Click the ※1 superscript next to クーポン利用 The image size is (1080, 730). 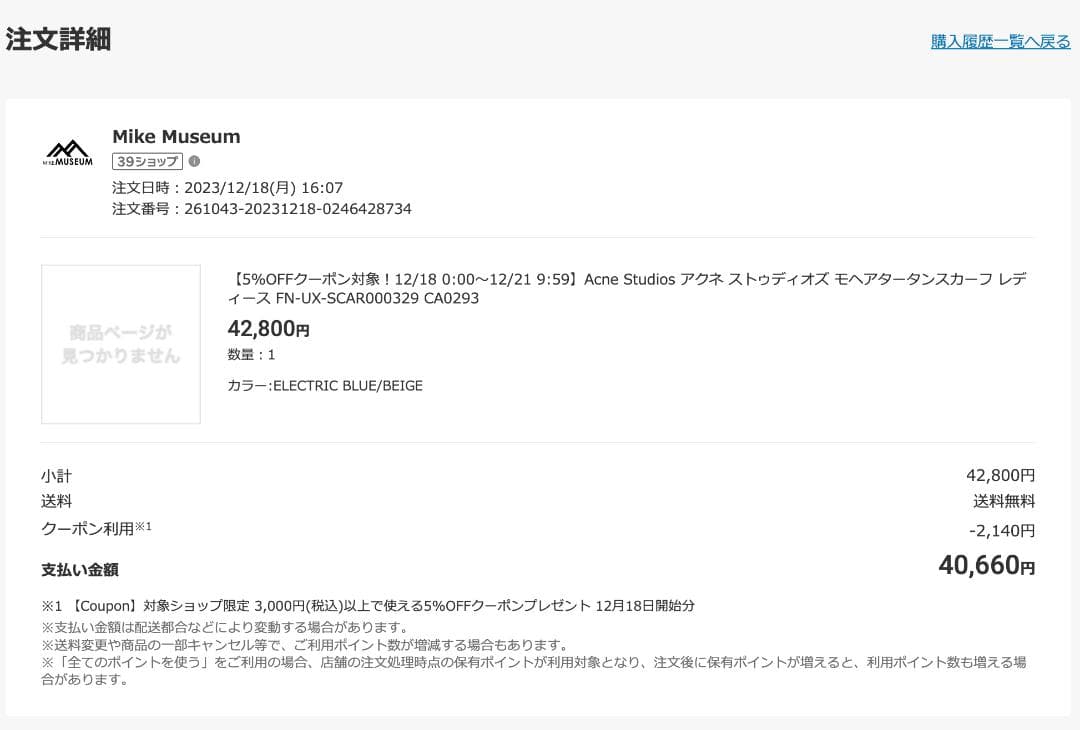coord(143,526)
